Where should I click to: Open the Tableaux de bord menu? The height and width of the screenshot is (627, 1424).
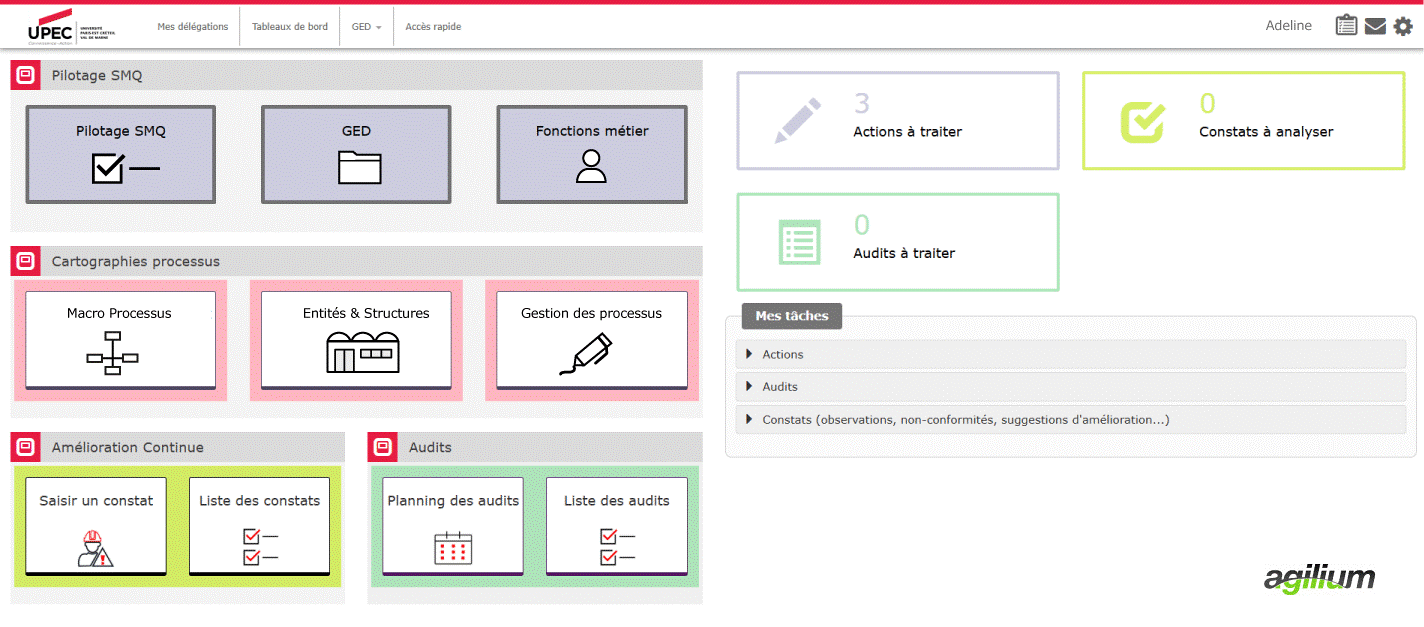click(289, 26)
